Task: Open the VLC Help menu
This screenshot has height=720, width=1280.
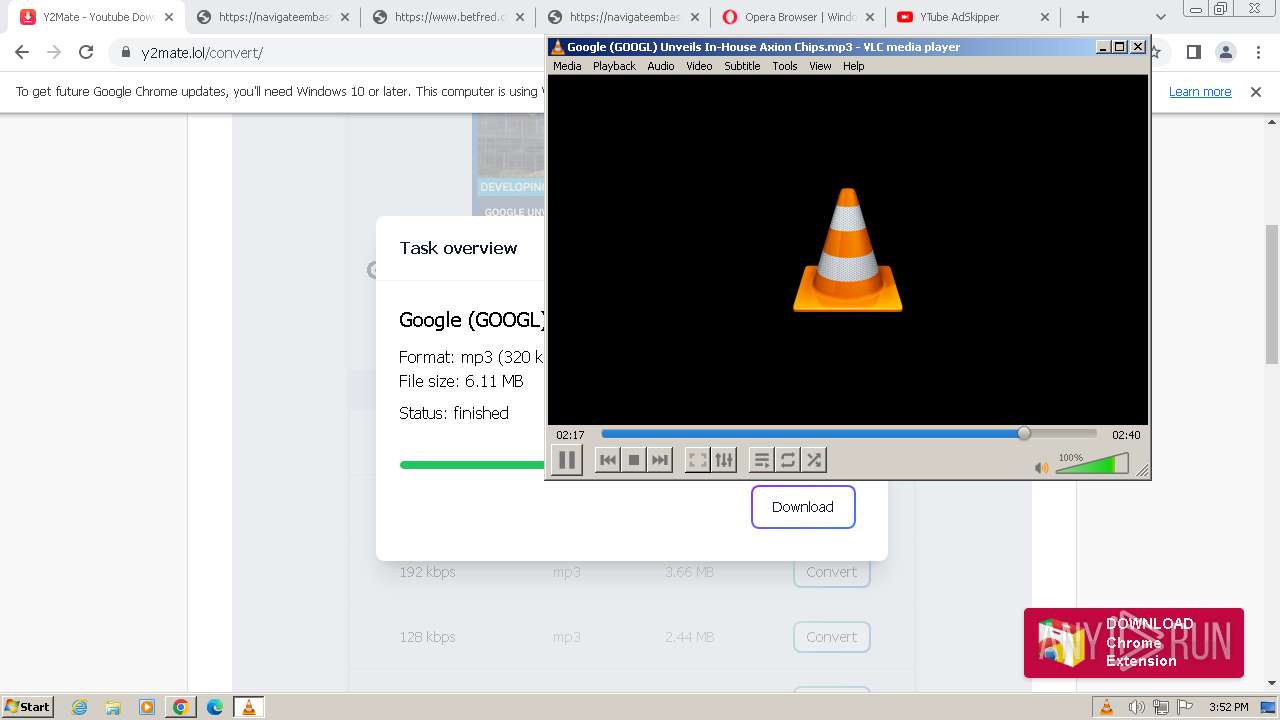Action: pyautogui.click(x=853, y=66)
